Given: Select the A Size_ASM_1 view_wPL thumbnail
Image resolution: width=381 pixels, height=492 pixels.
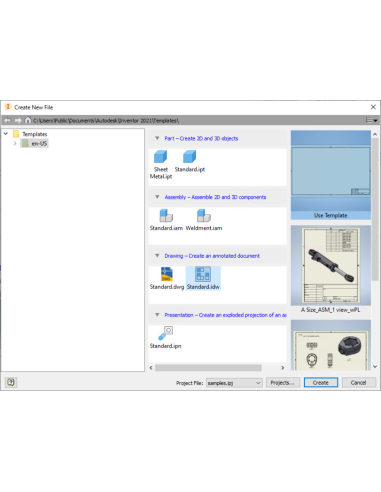Looking at the screenshot, I should 331,269.
